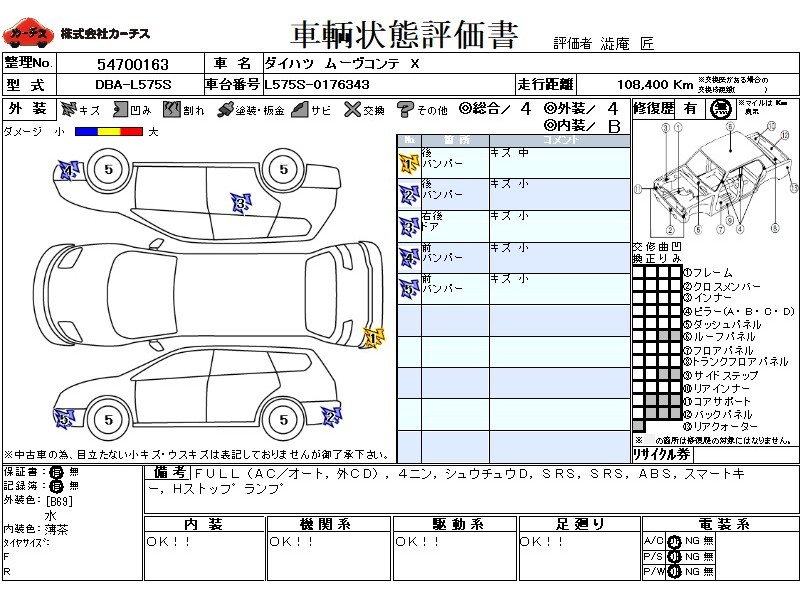Click the 内装色 value 薄茶

[x=56, y=530]
